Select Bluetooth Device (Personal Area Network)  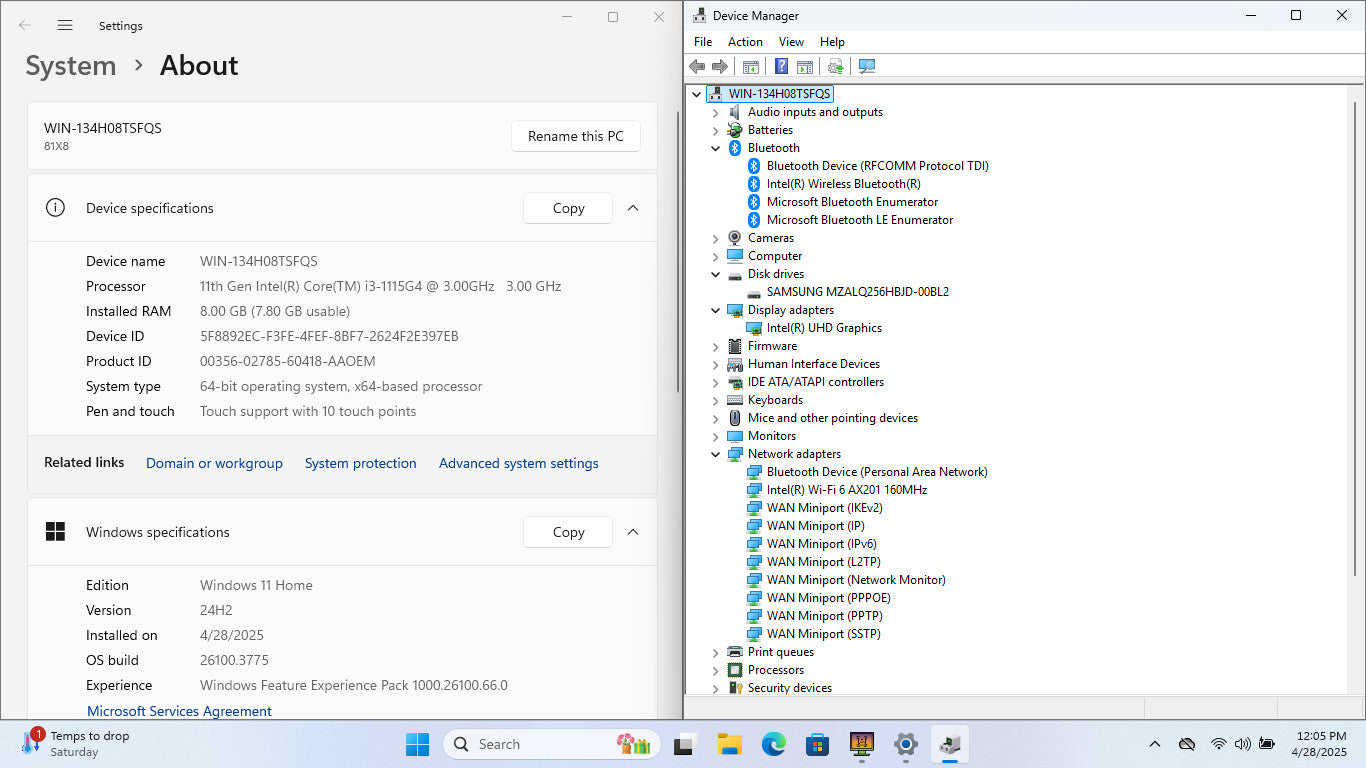pos(876,472)
